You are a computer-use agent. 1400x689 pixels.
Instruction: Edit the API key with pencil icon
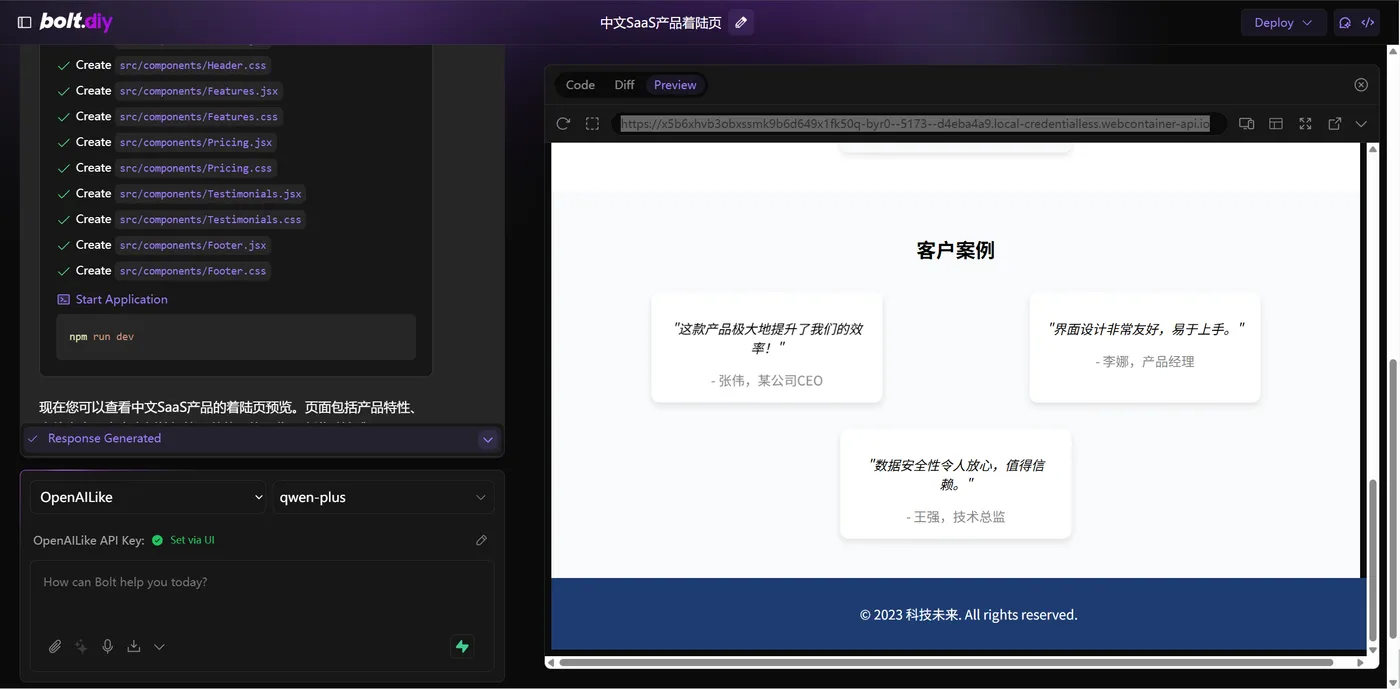pos(481,540)
